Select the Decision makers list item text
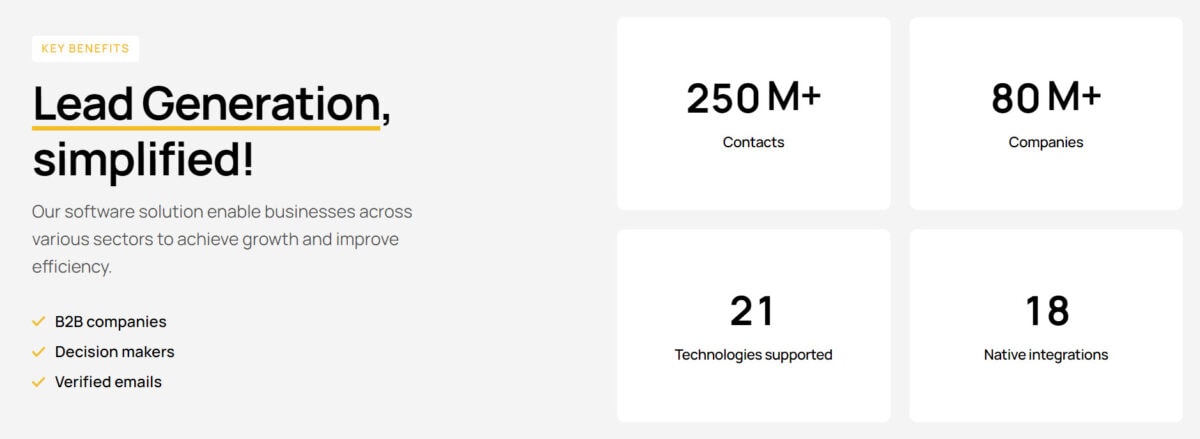Screen dimensions: 1200x439 pyautogui.click(x=115, y=352)
